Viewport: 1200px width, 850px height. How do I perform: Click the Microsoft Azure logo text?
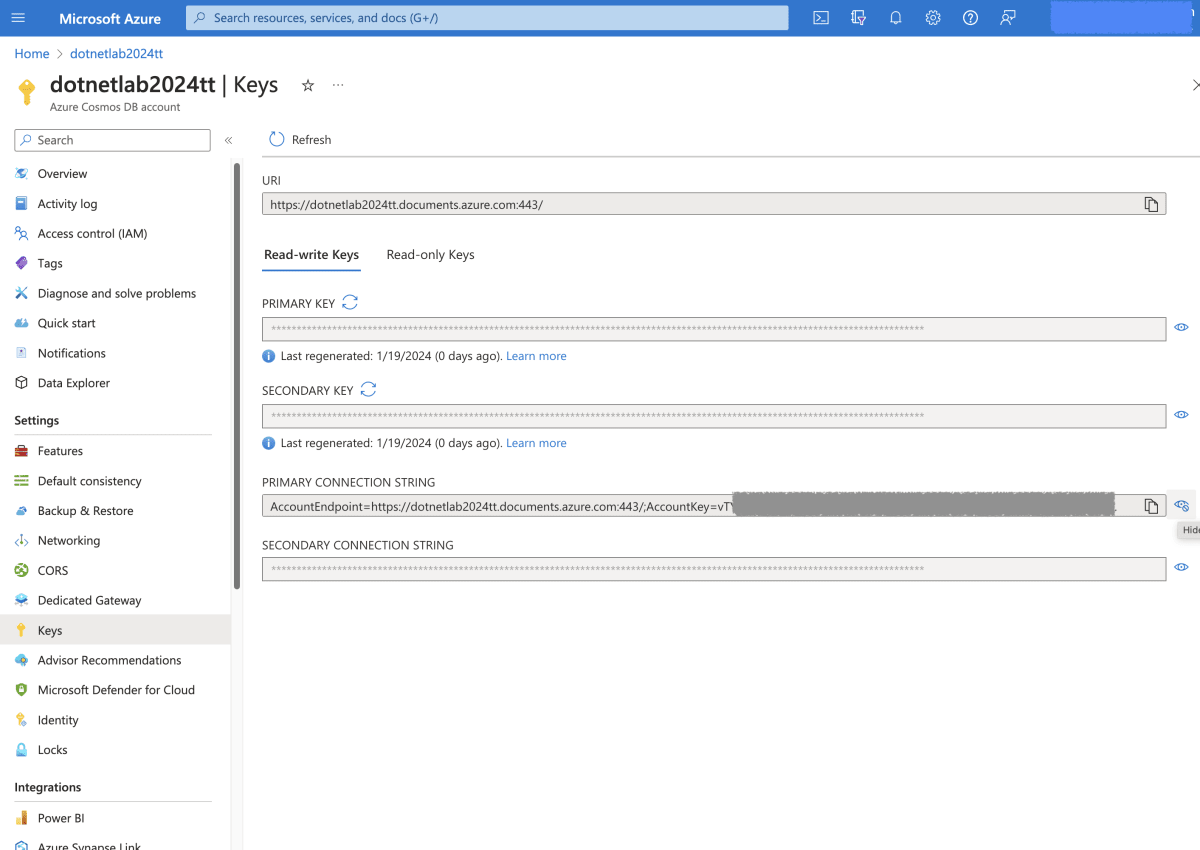[x=110, y=19]
